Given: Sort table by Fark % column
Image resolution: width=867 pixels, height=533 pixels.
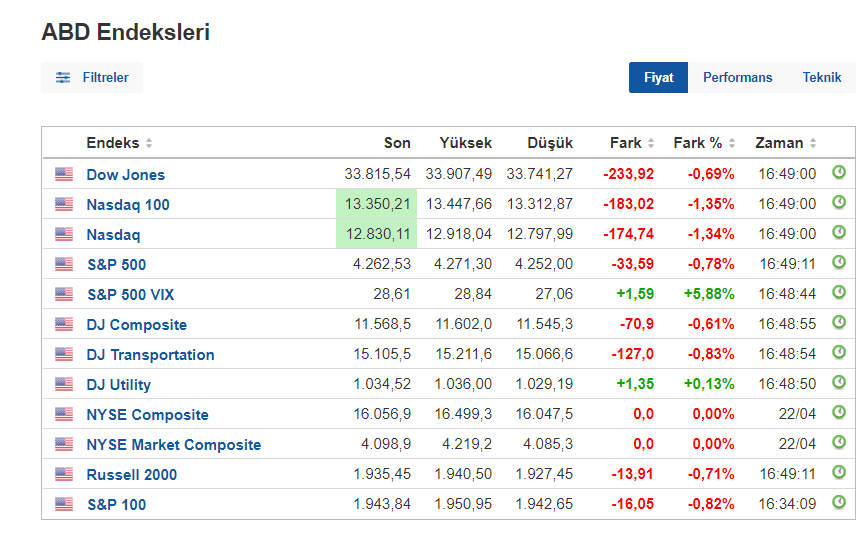Looking at the screenshot, I should click(732, 144).
